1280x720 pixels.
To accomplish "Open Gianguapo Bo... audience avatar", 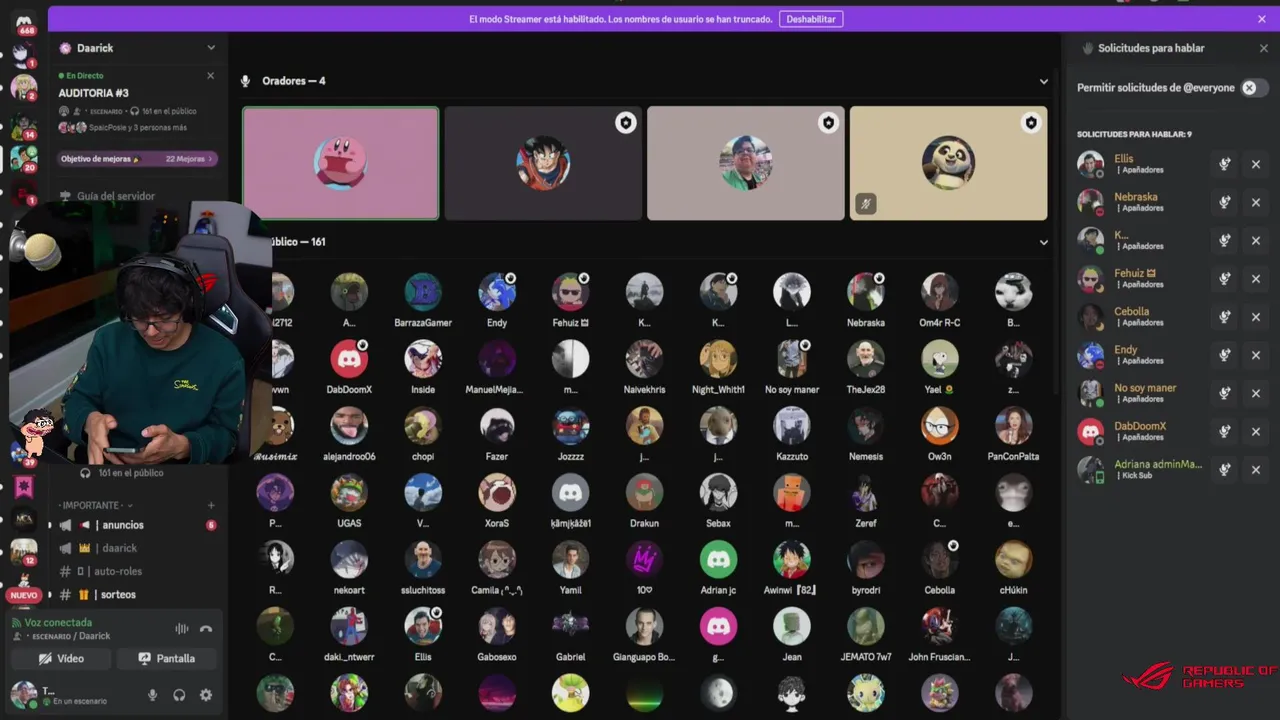I will pos(644,626).
